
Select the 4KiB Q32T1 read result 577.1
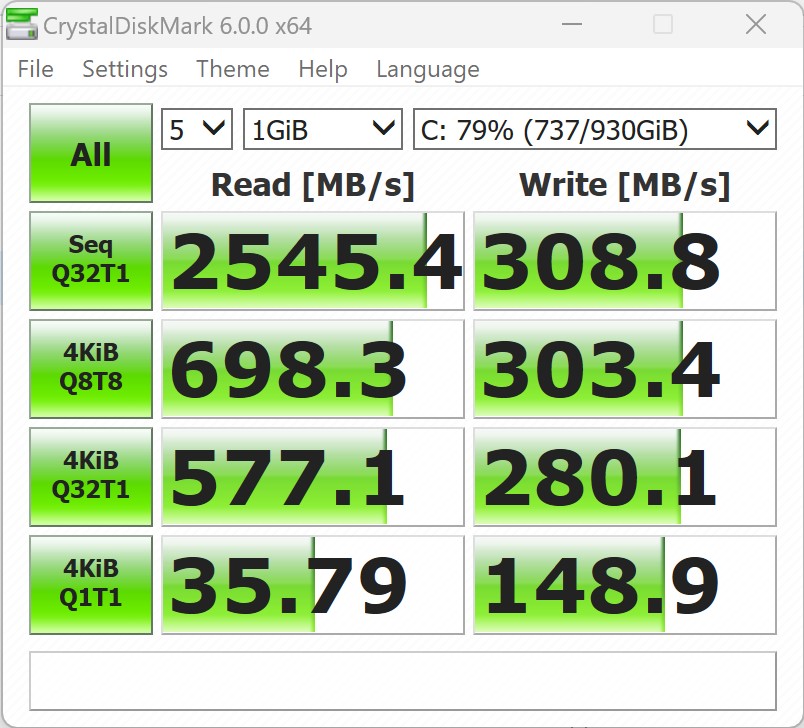(313, 477)
